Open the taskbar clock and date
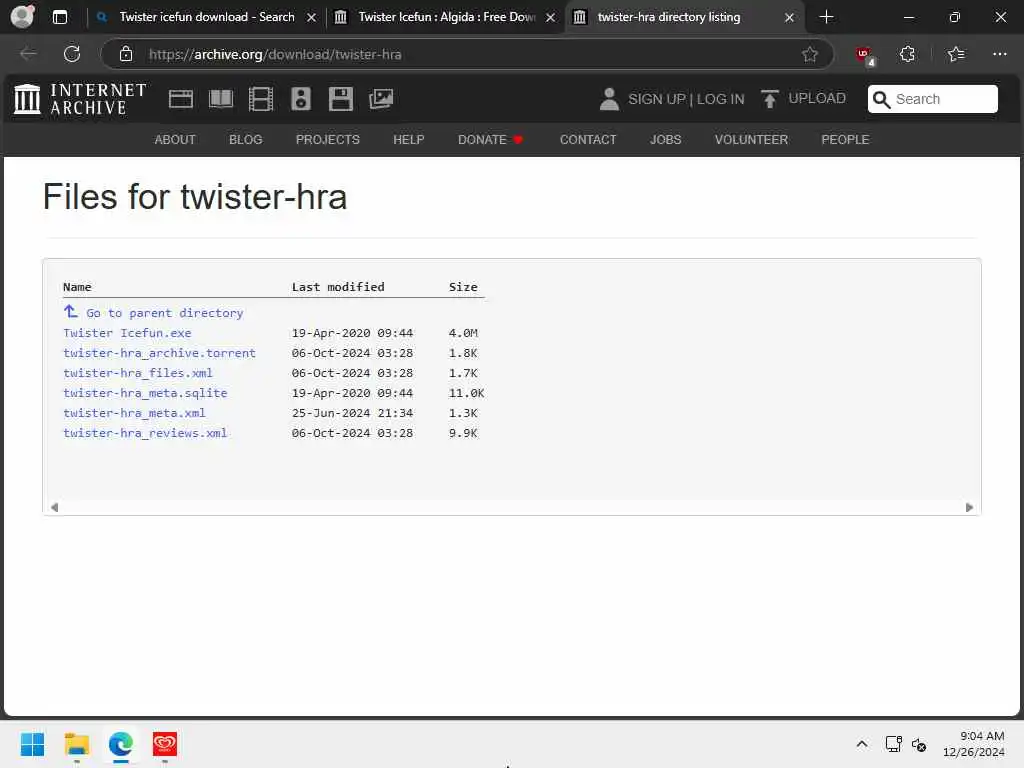 973,744
